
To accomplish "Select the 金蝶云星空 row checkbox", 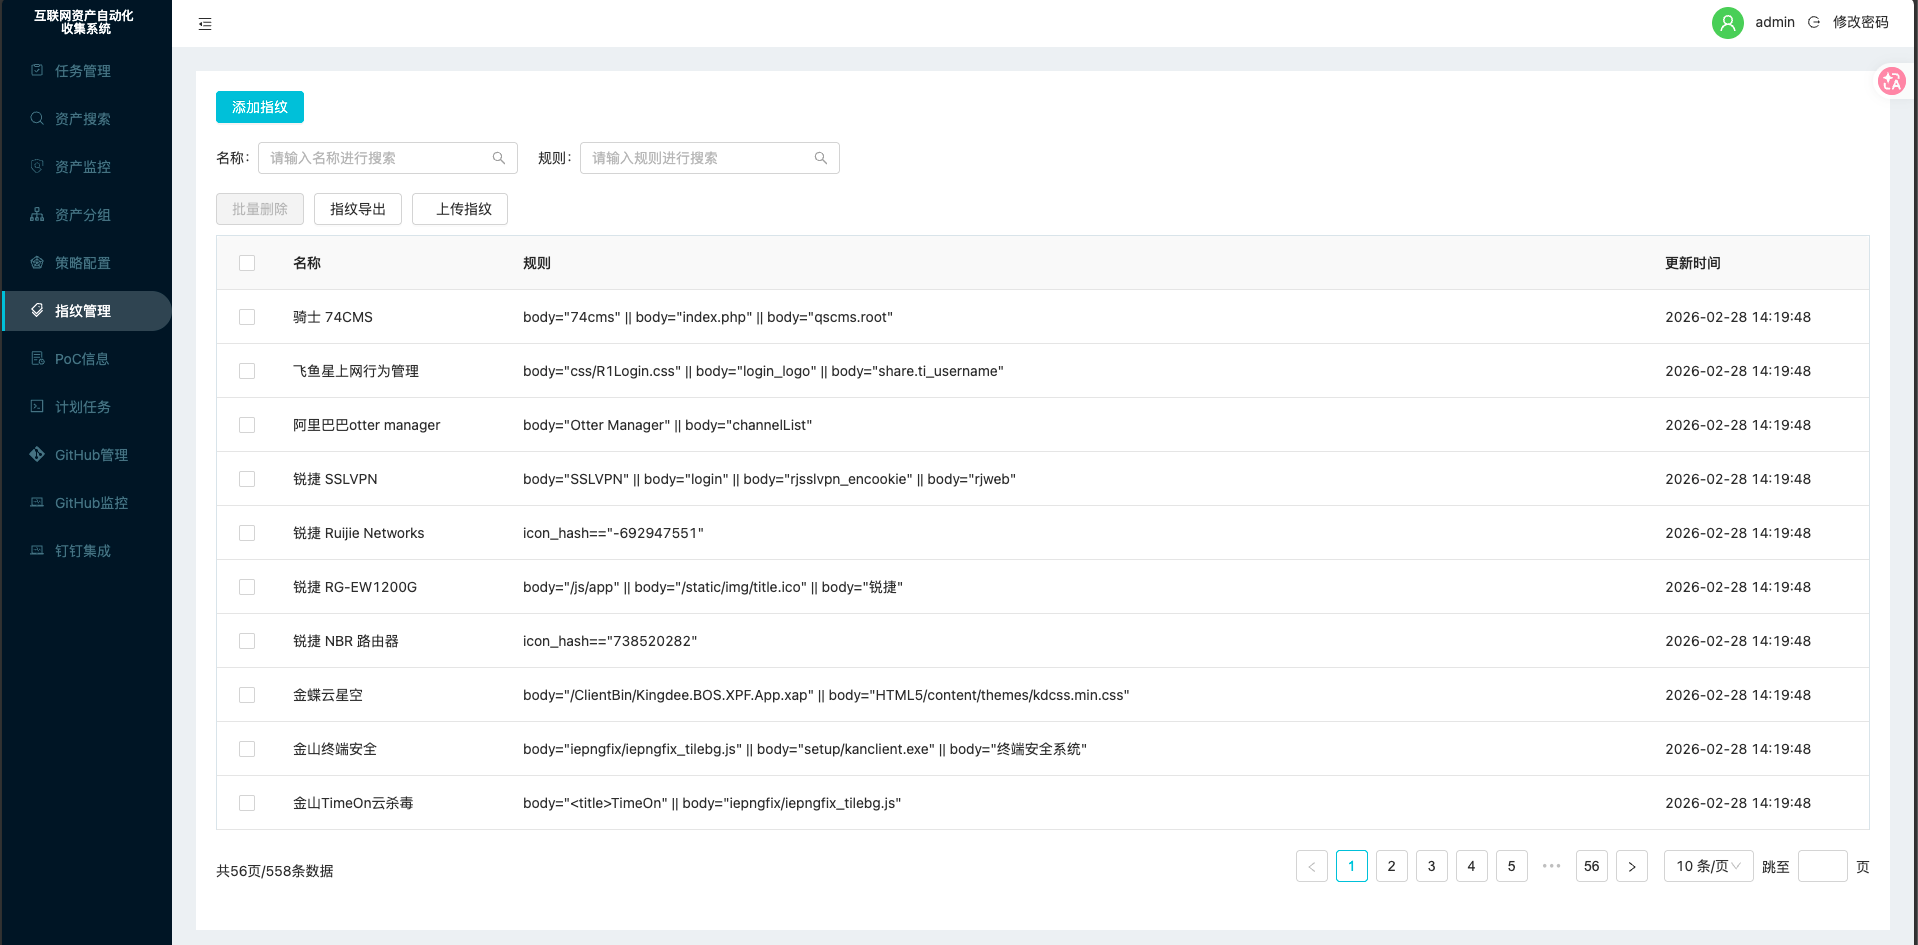I will point(247,695).
